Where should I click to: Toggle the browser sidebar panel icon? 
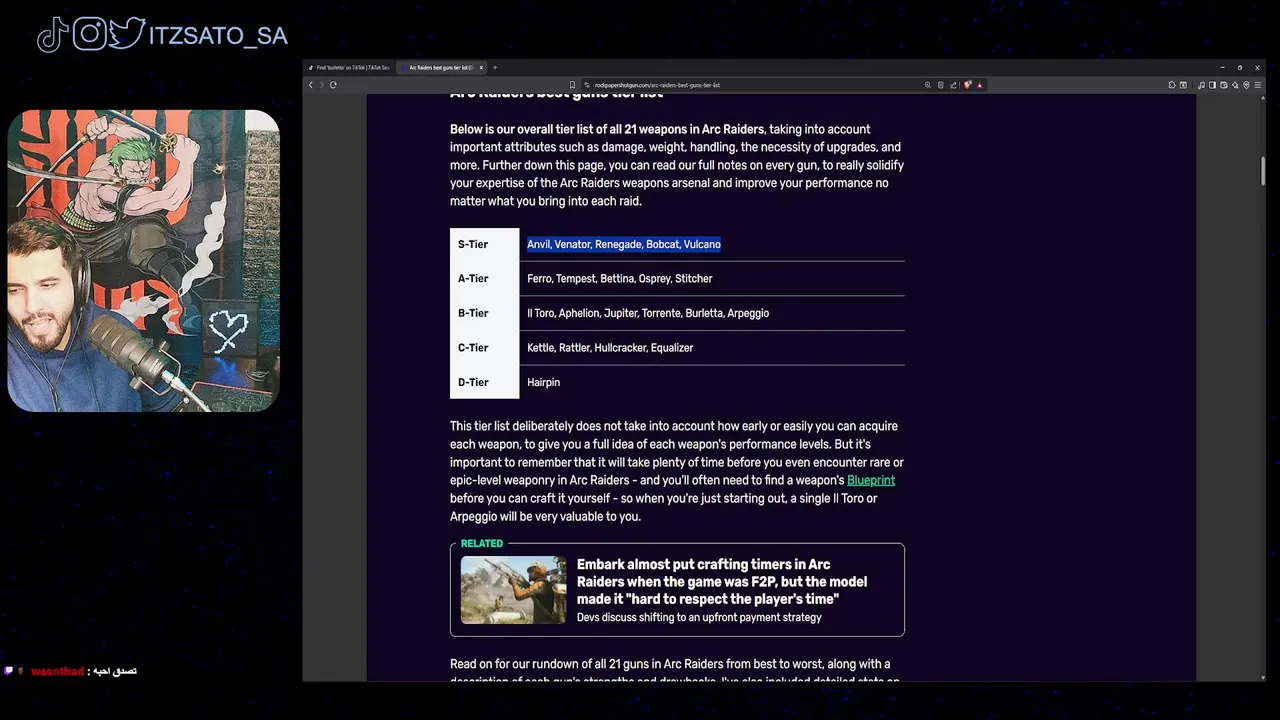coord(1212,85)
